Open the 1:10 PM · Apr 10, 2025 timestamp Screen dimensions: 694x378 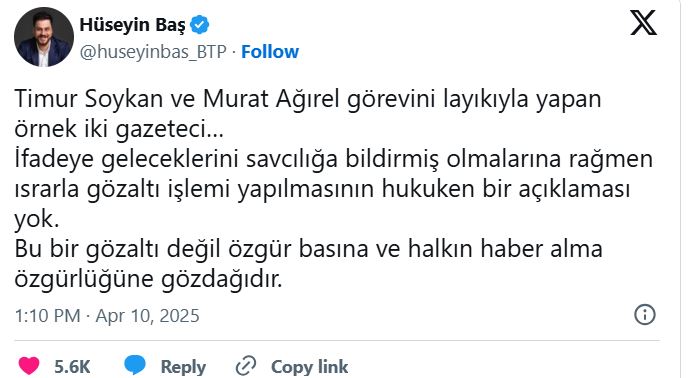tap(107, 316)
